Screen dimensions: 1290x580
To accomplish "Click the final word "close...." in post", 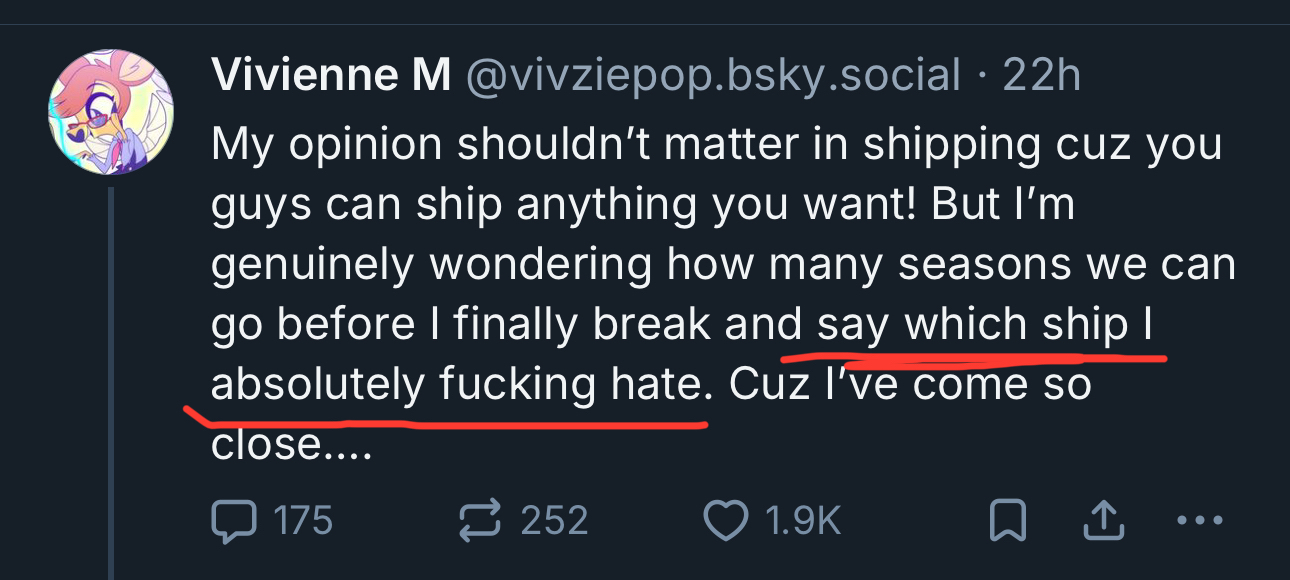I will point(291,444).
